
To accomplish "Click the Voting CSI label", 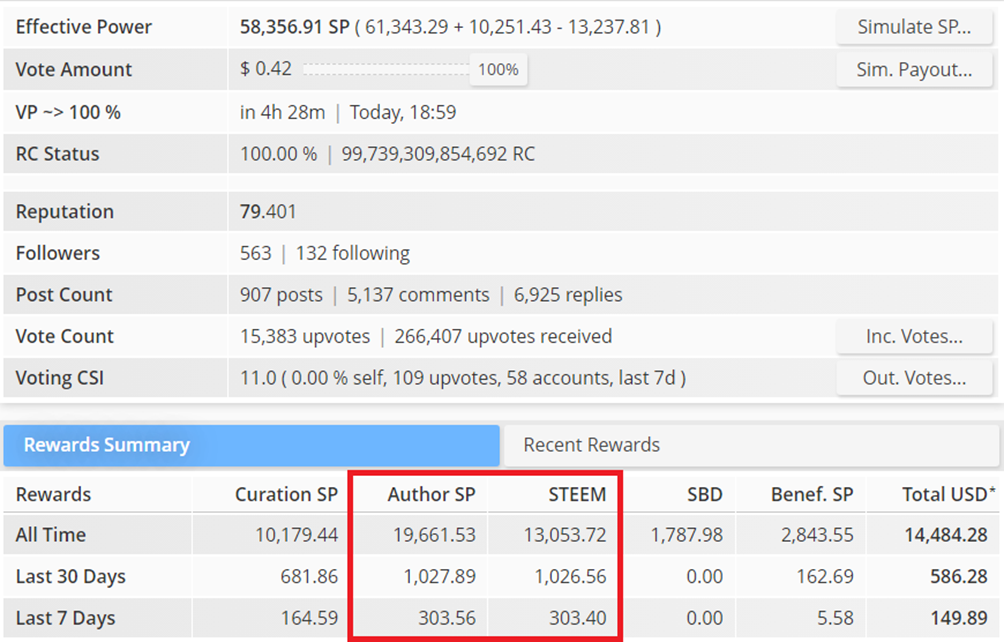I will click(60, 378).
